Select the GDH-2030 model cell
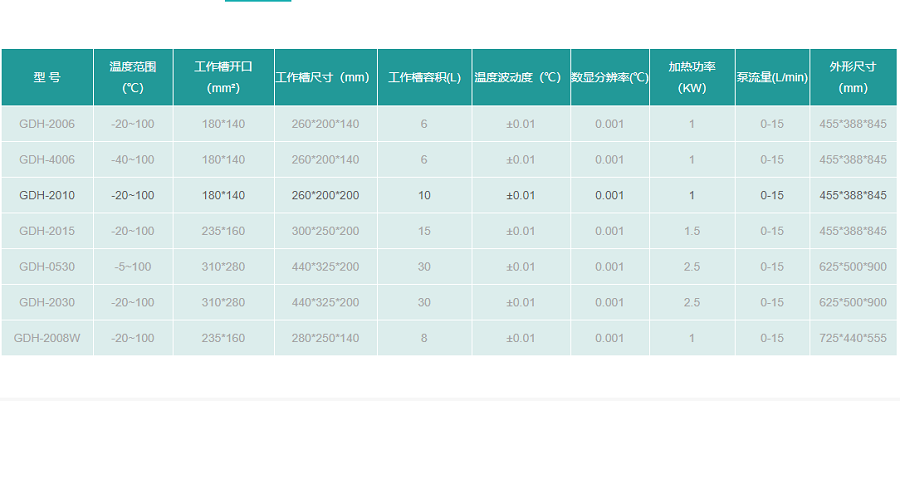The width and height of the screenshot is (900, 486). [47, 302]
